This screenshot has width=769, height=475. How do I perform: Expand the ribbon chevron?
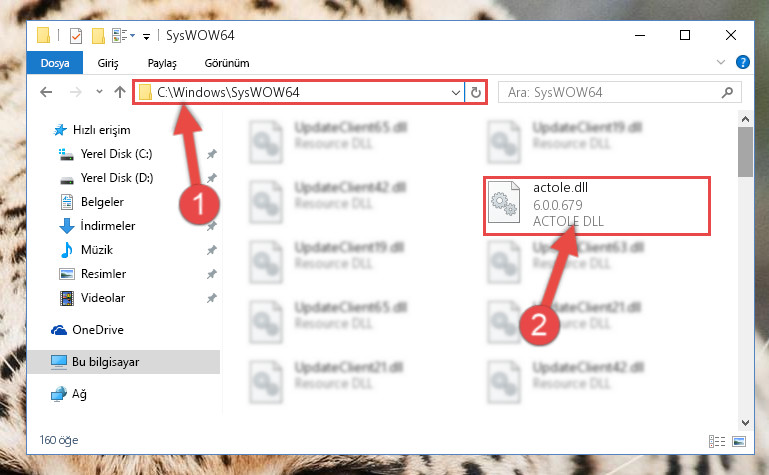[x=721, y=62]
